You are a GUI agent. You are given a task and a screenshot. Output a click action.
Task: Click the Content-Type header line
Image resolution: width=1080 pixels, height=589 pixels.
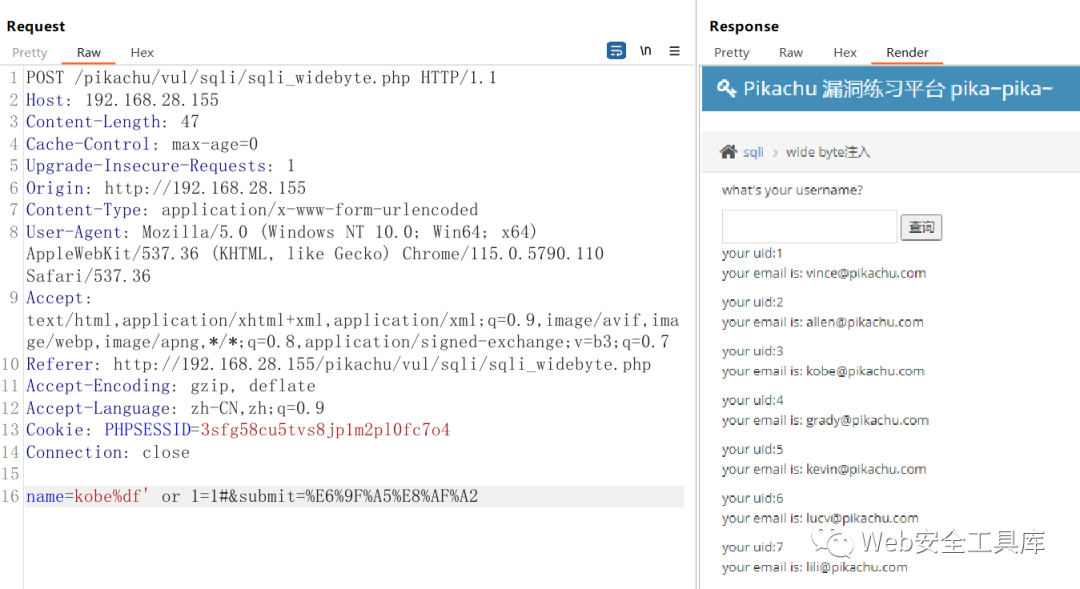click(252, 210)
